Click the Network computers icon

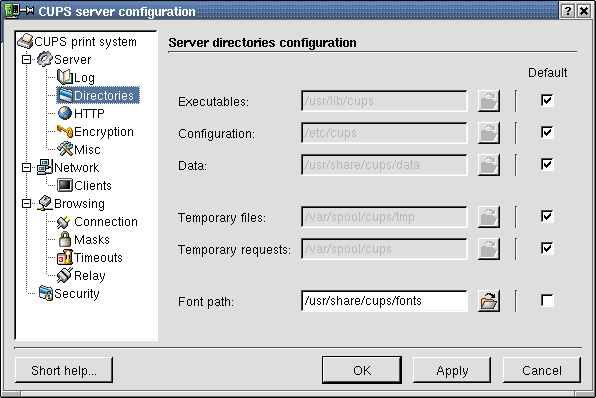click(x=45, y=167)
